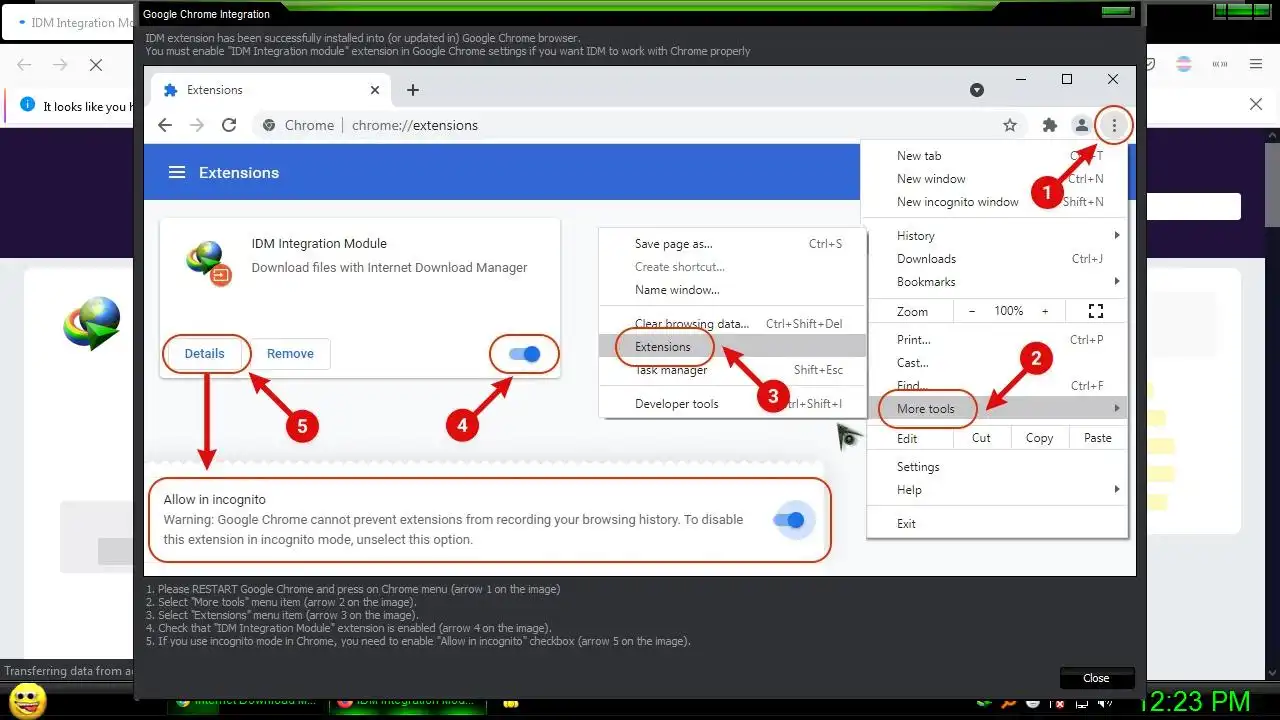Toggle the Allow in incognito switch
The height and width of the screenshot is (720, 1280).
(789, 520)
